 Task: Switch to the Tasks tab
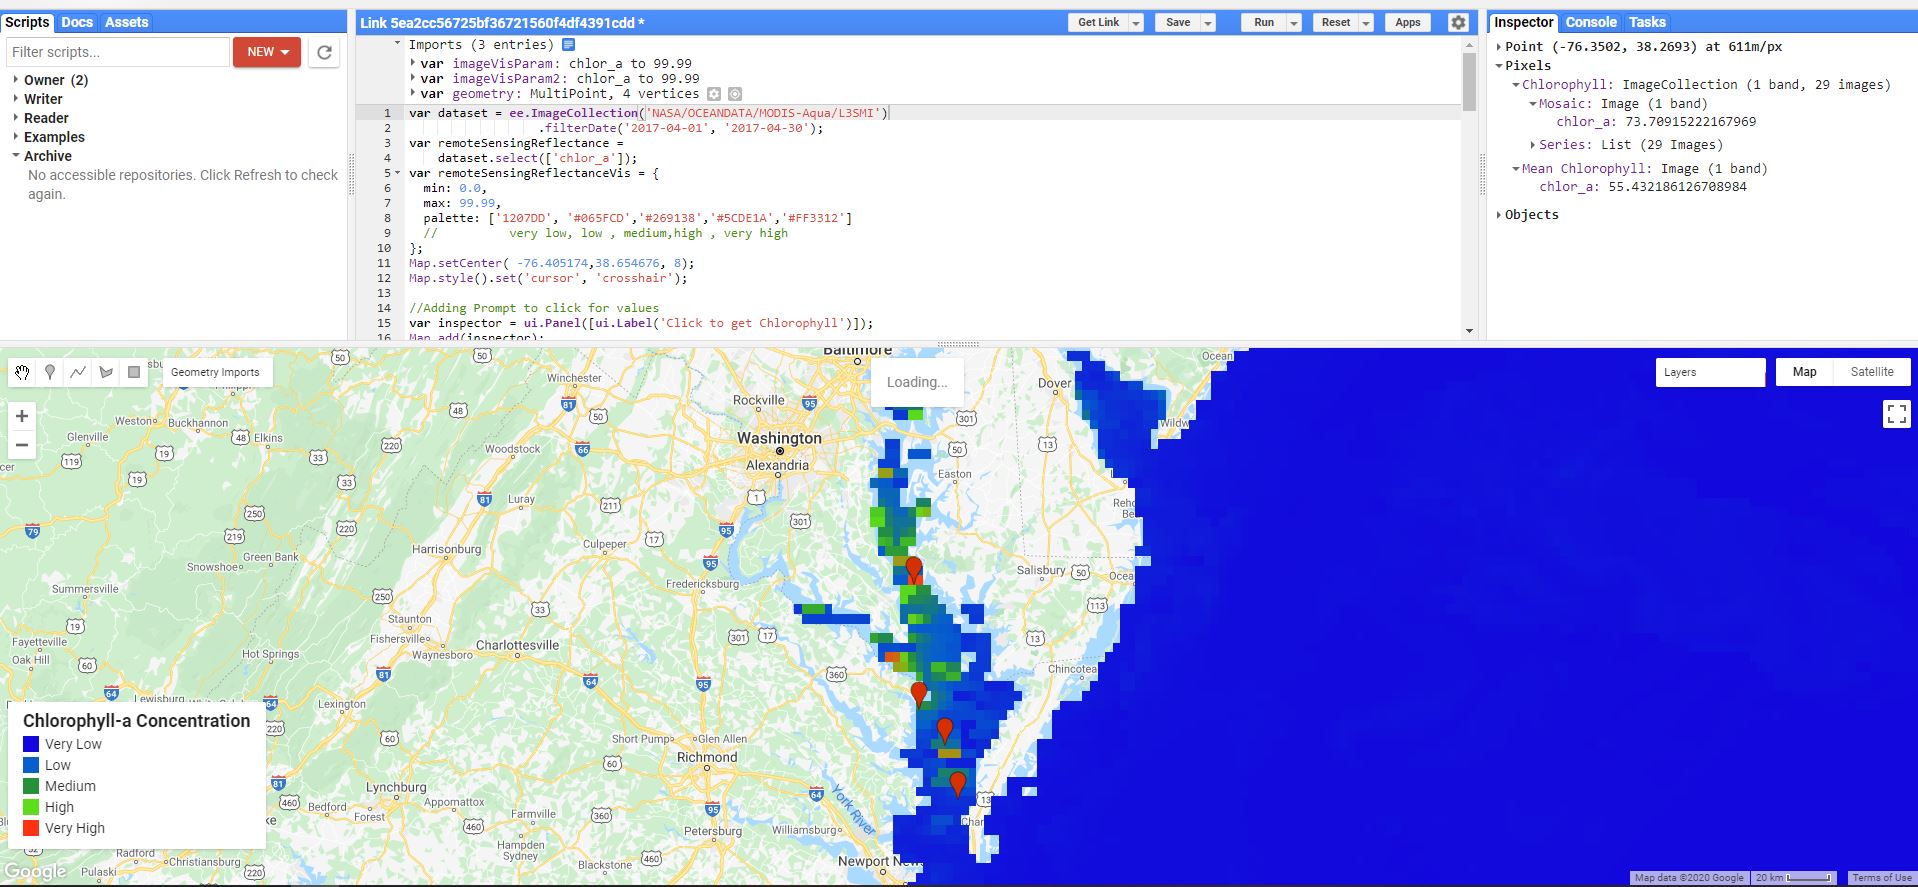point(1647,22)
